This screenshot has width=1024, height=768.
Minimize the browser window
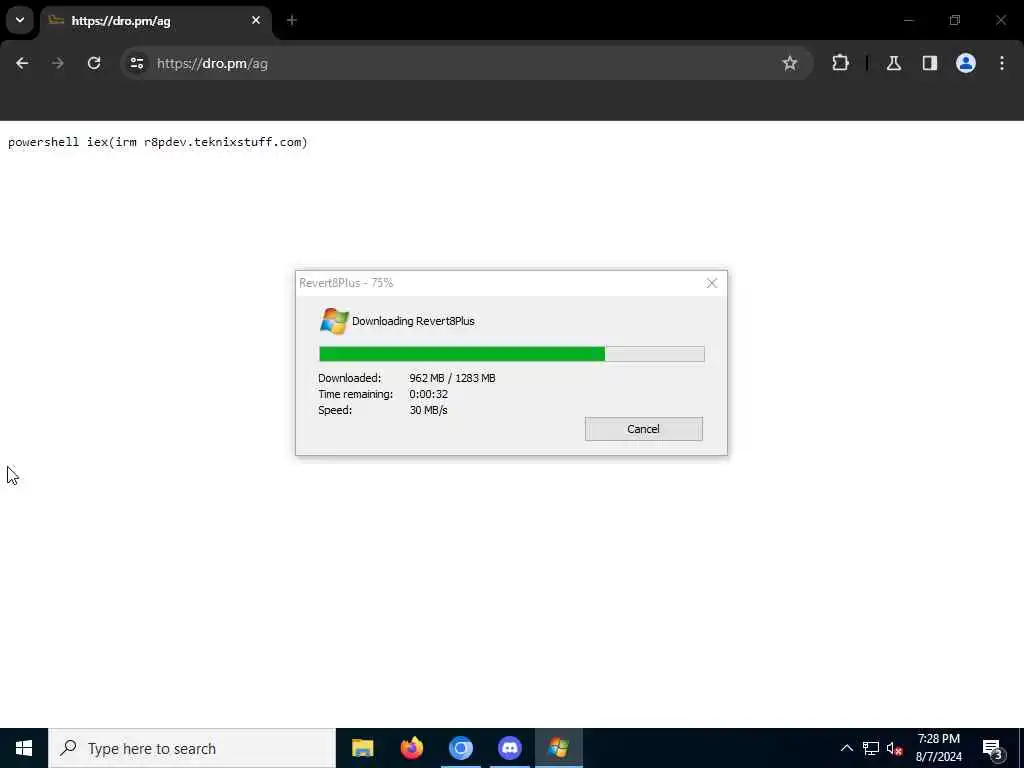click(908, 20)
